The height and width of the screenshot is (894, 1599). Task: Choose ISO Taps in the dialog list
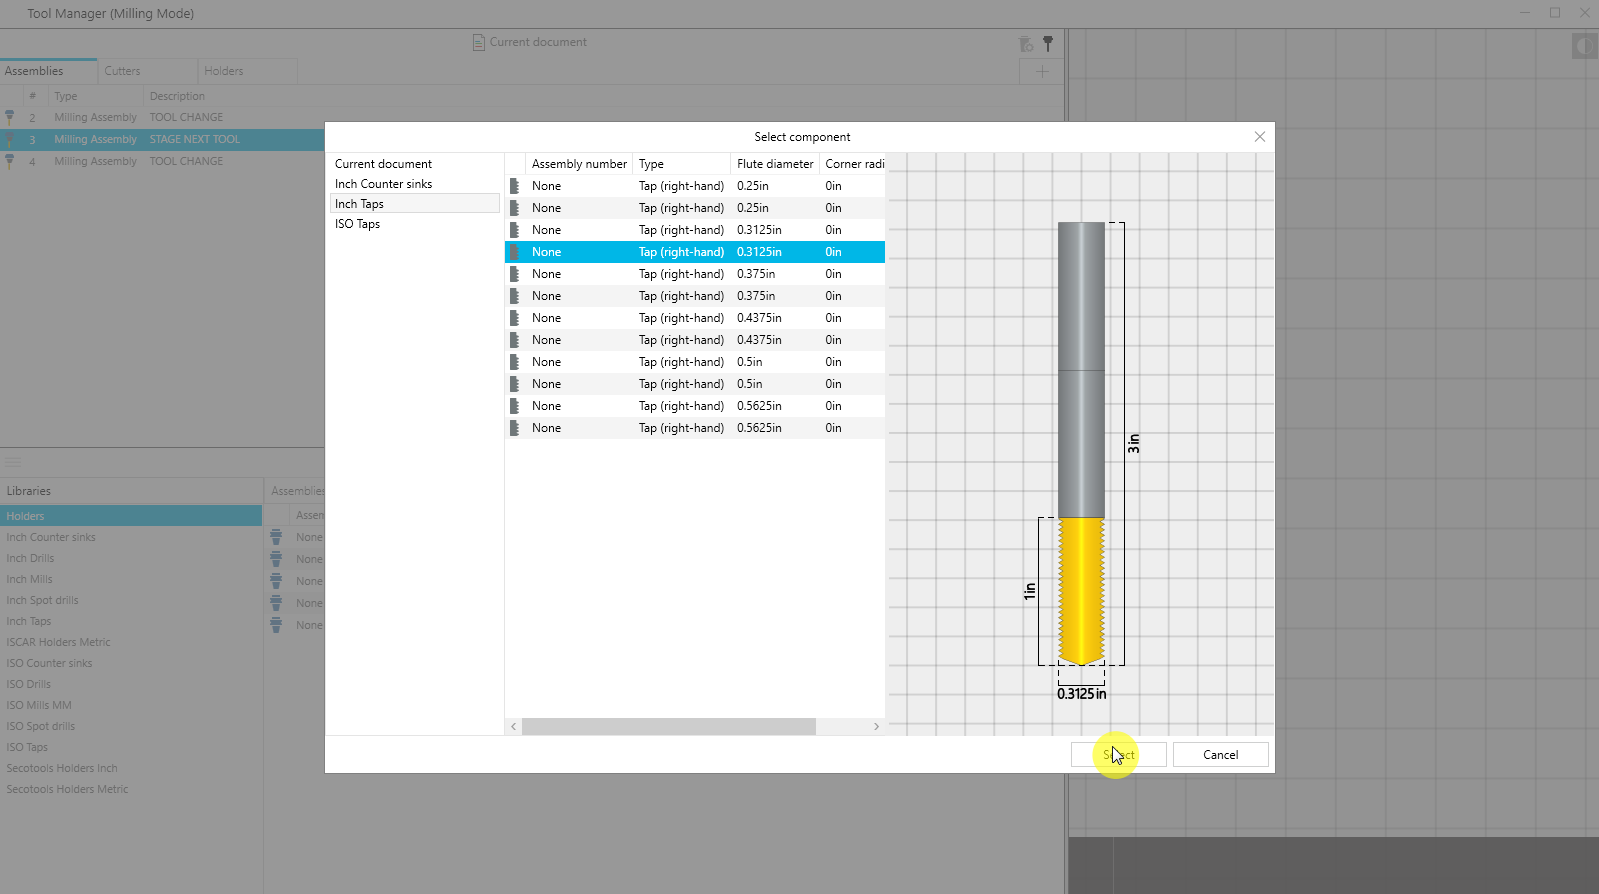[x=357, y=224]
